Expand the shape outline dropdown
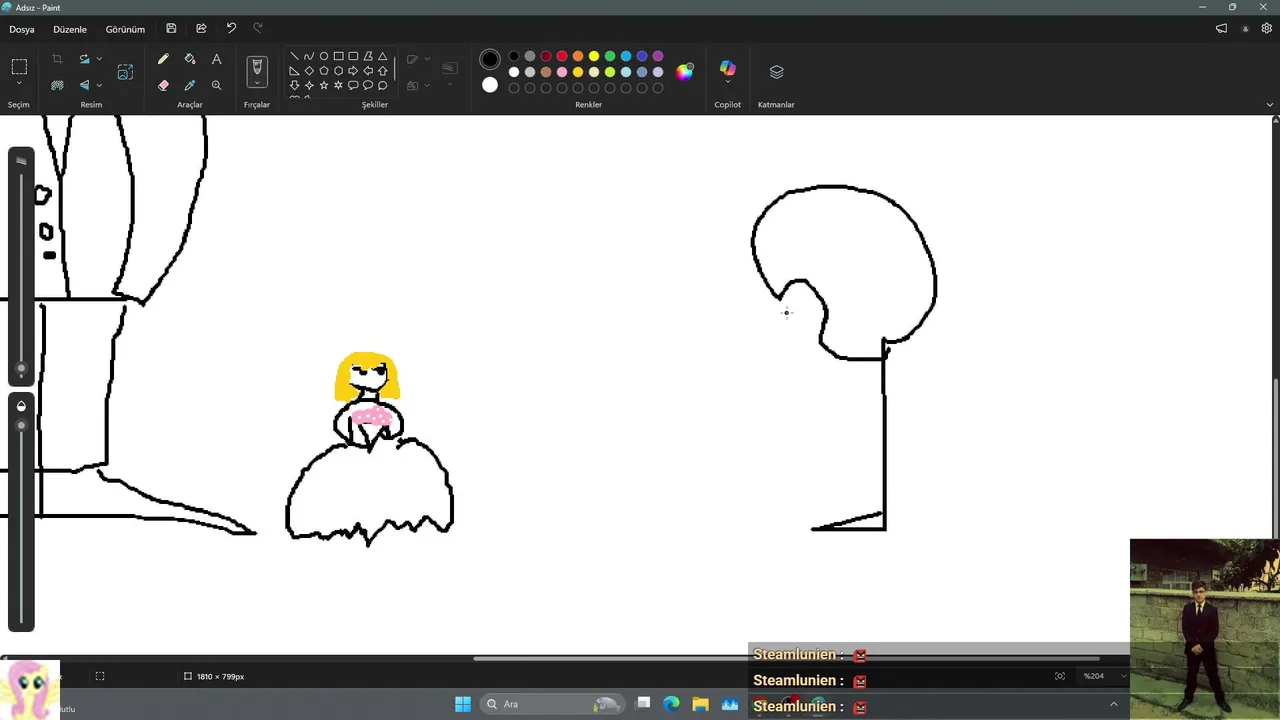This screenshot has height=720, width=1280. (x=427, y=59)
